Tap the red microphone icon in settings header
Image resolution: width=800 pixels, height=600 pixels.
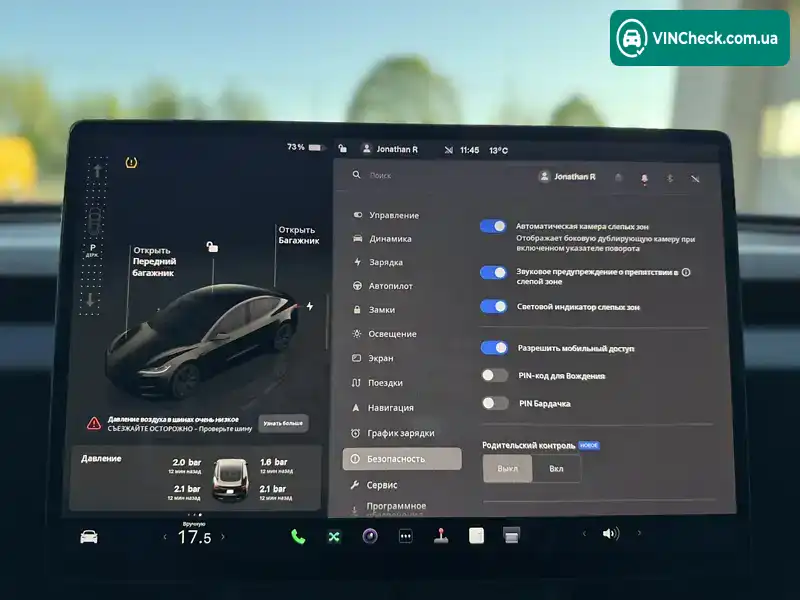pyautogui.click(x=644, y=179)
